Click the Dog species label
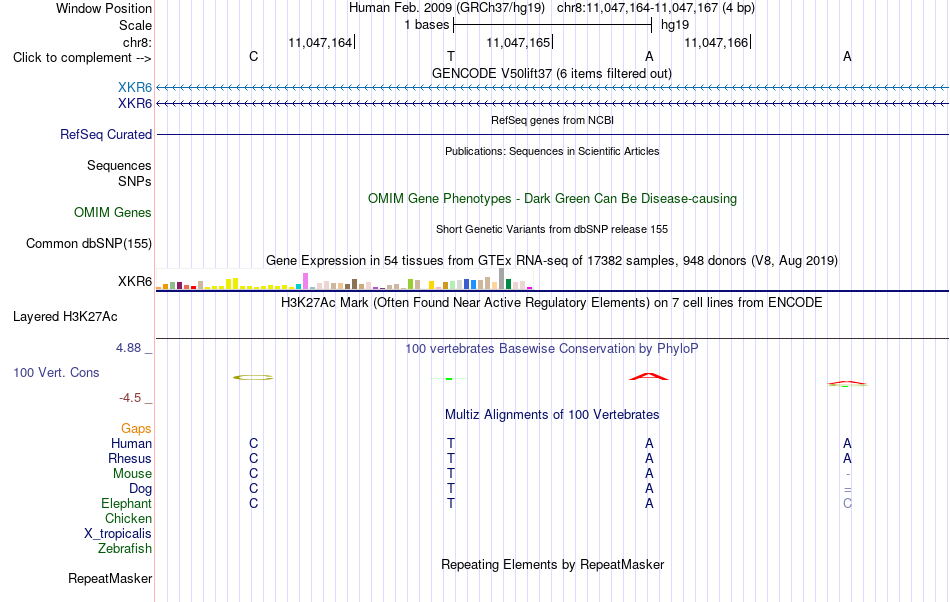The height and width of the screenshot is (602, 950). 140,489
